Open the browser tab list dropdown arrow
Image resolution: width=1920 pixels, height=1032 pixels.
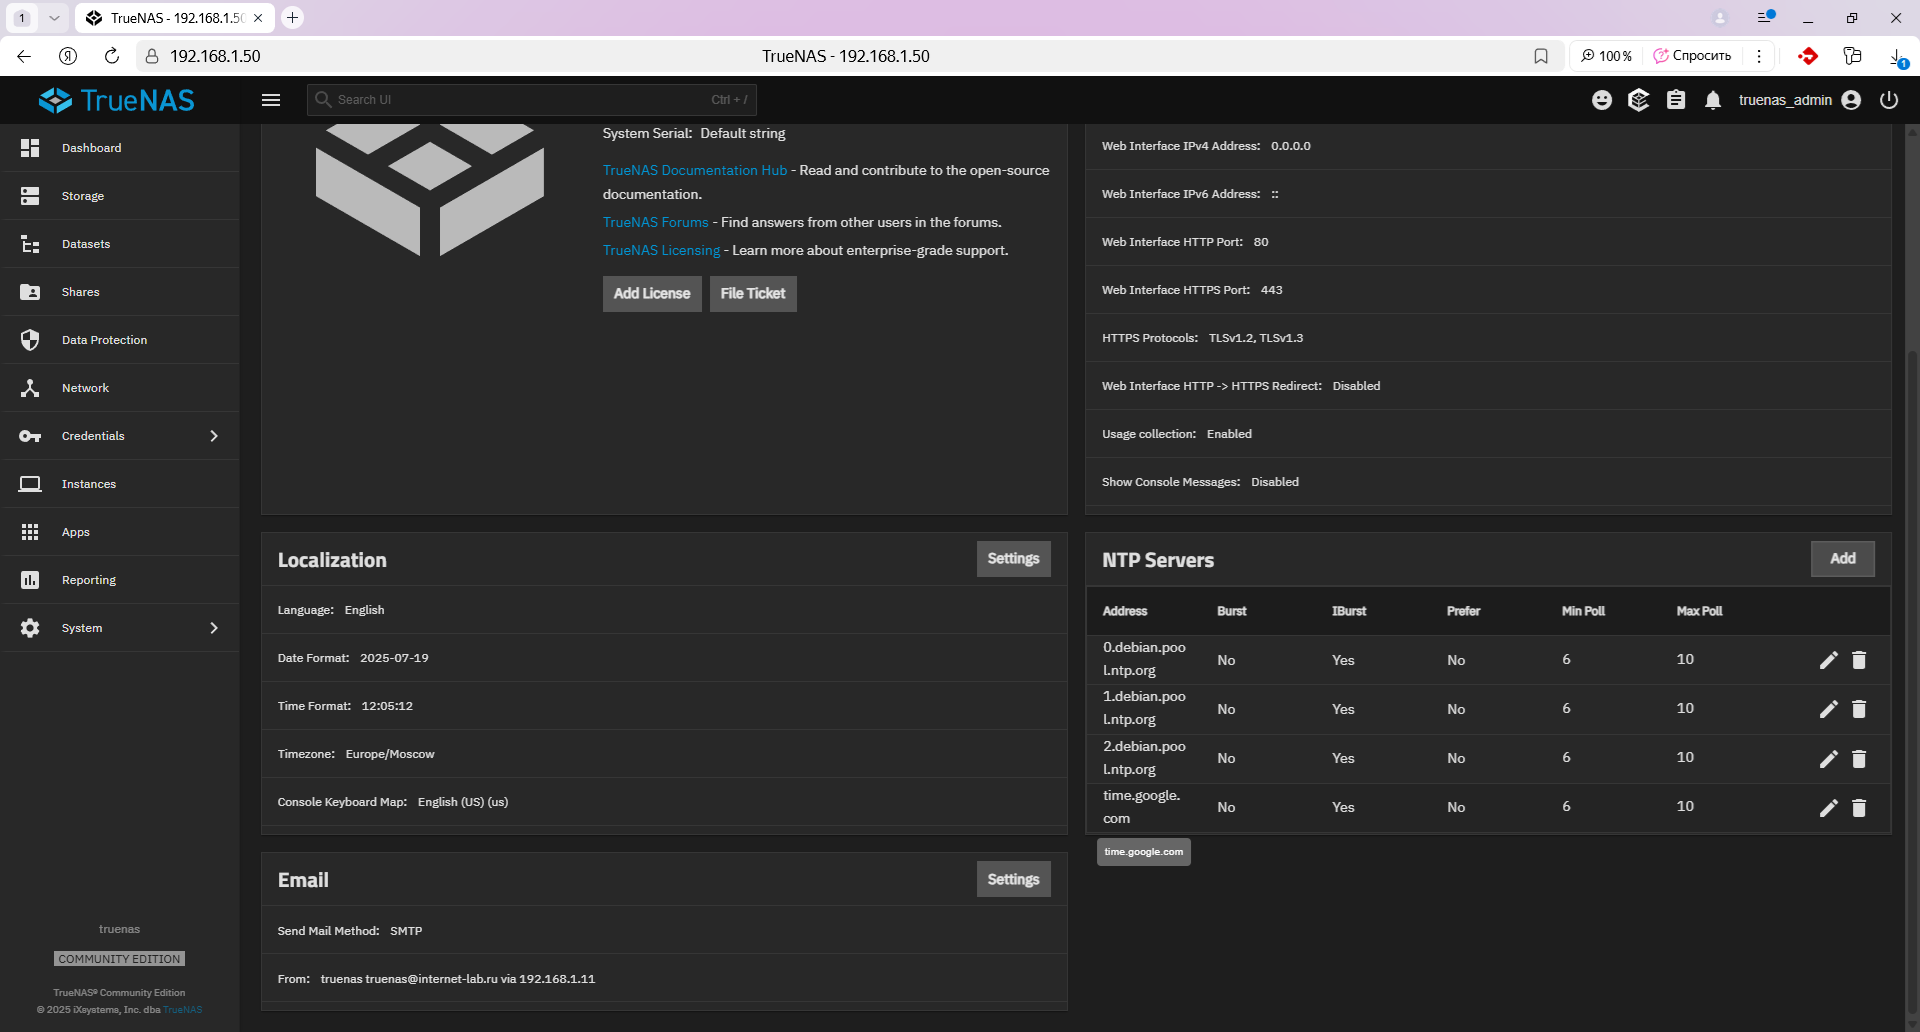[54, 18]
